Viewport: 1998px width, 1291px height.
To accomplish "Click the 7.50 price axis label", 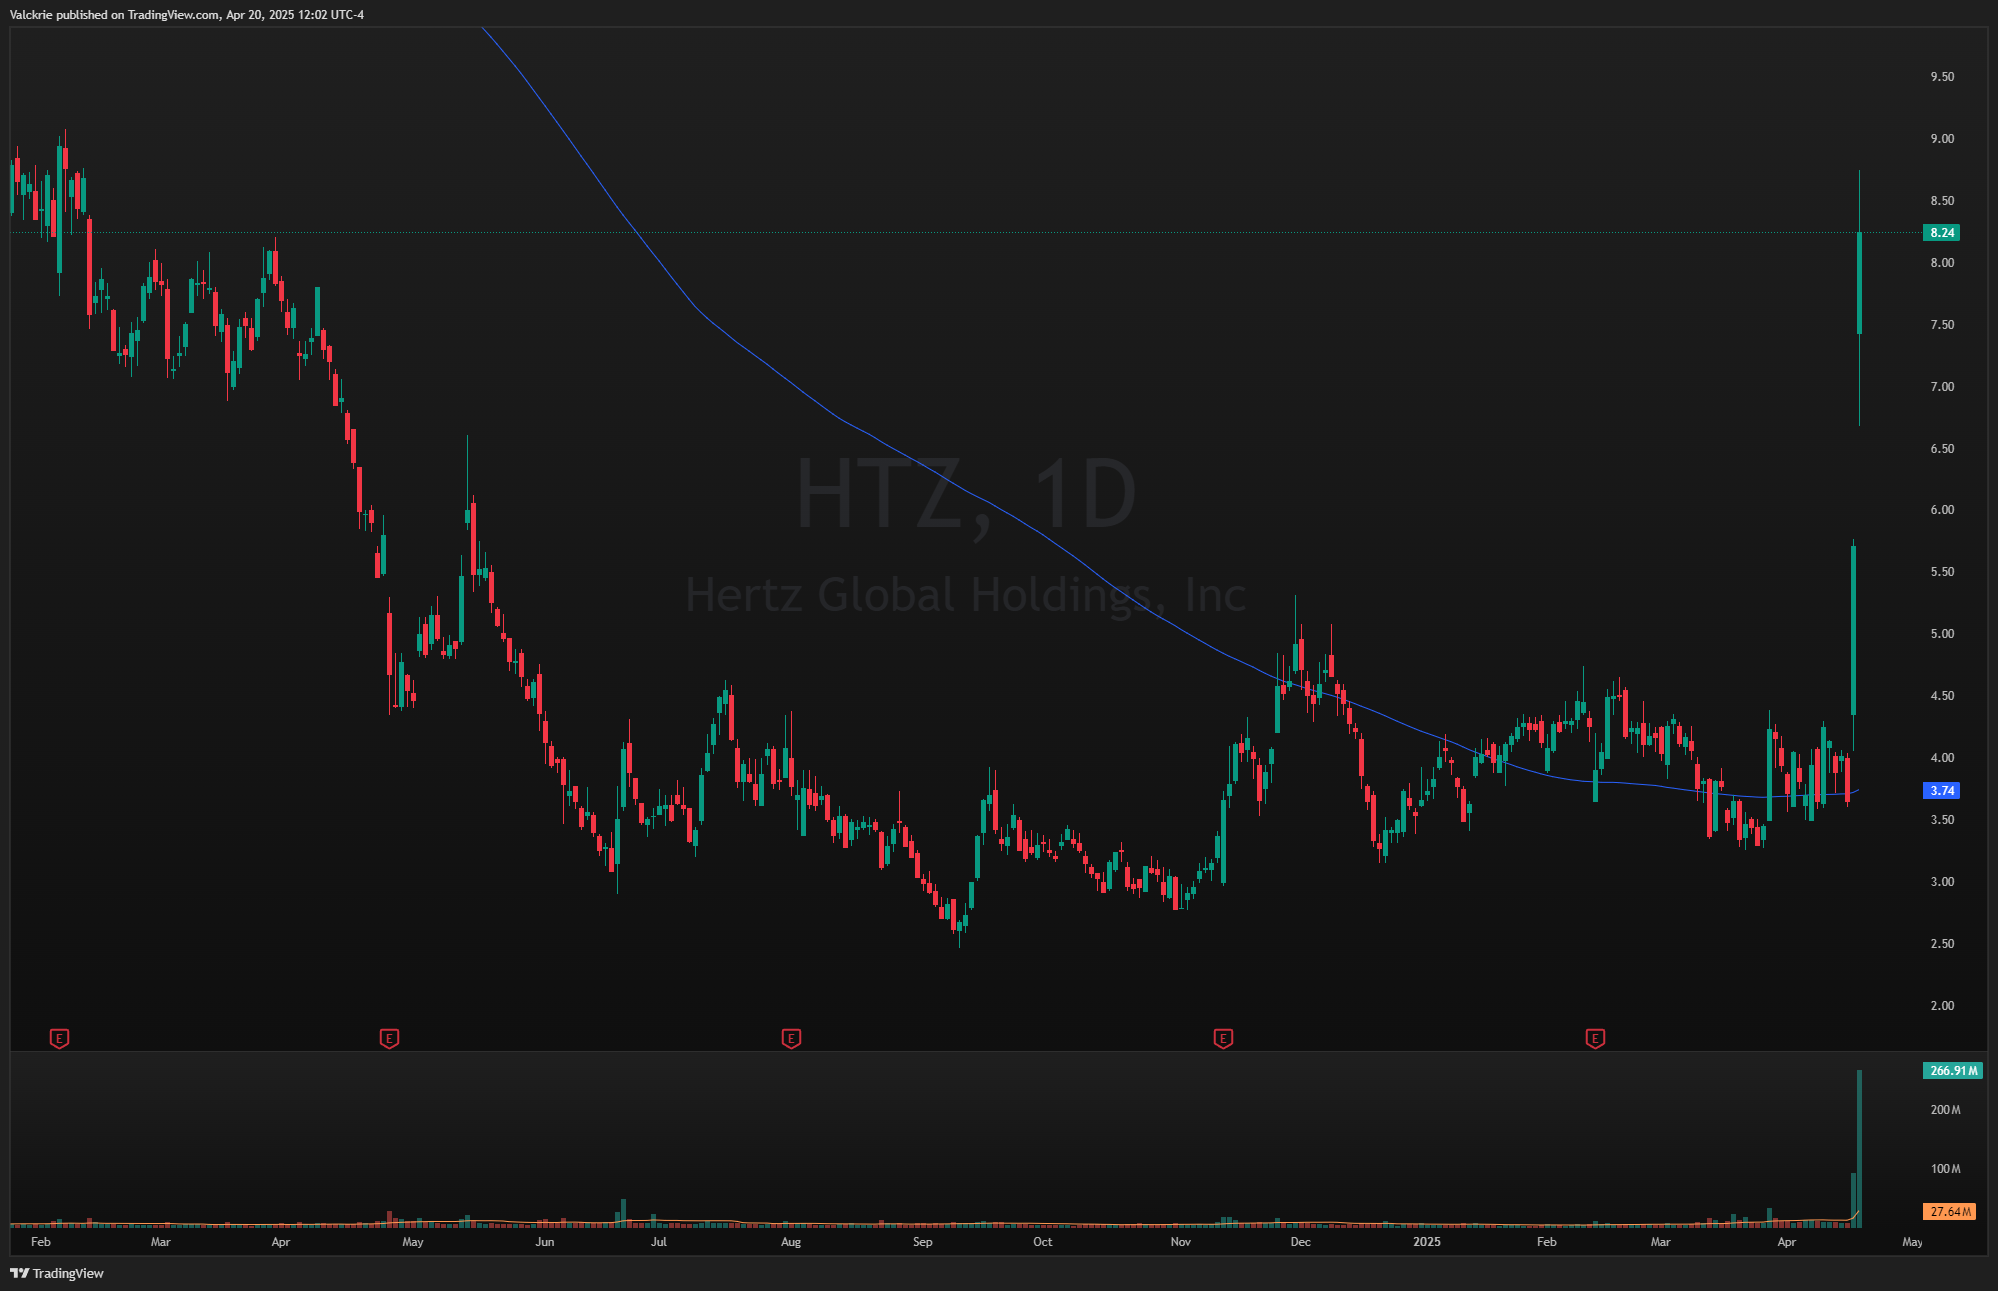I will [1942, 325].
